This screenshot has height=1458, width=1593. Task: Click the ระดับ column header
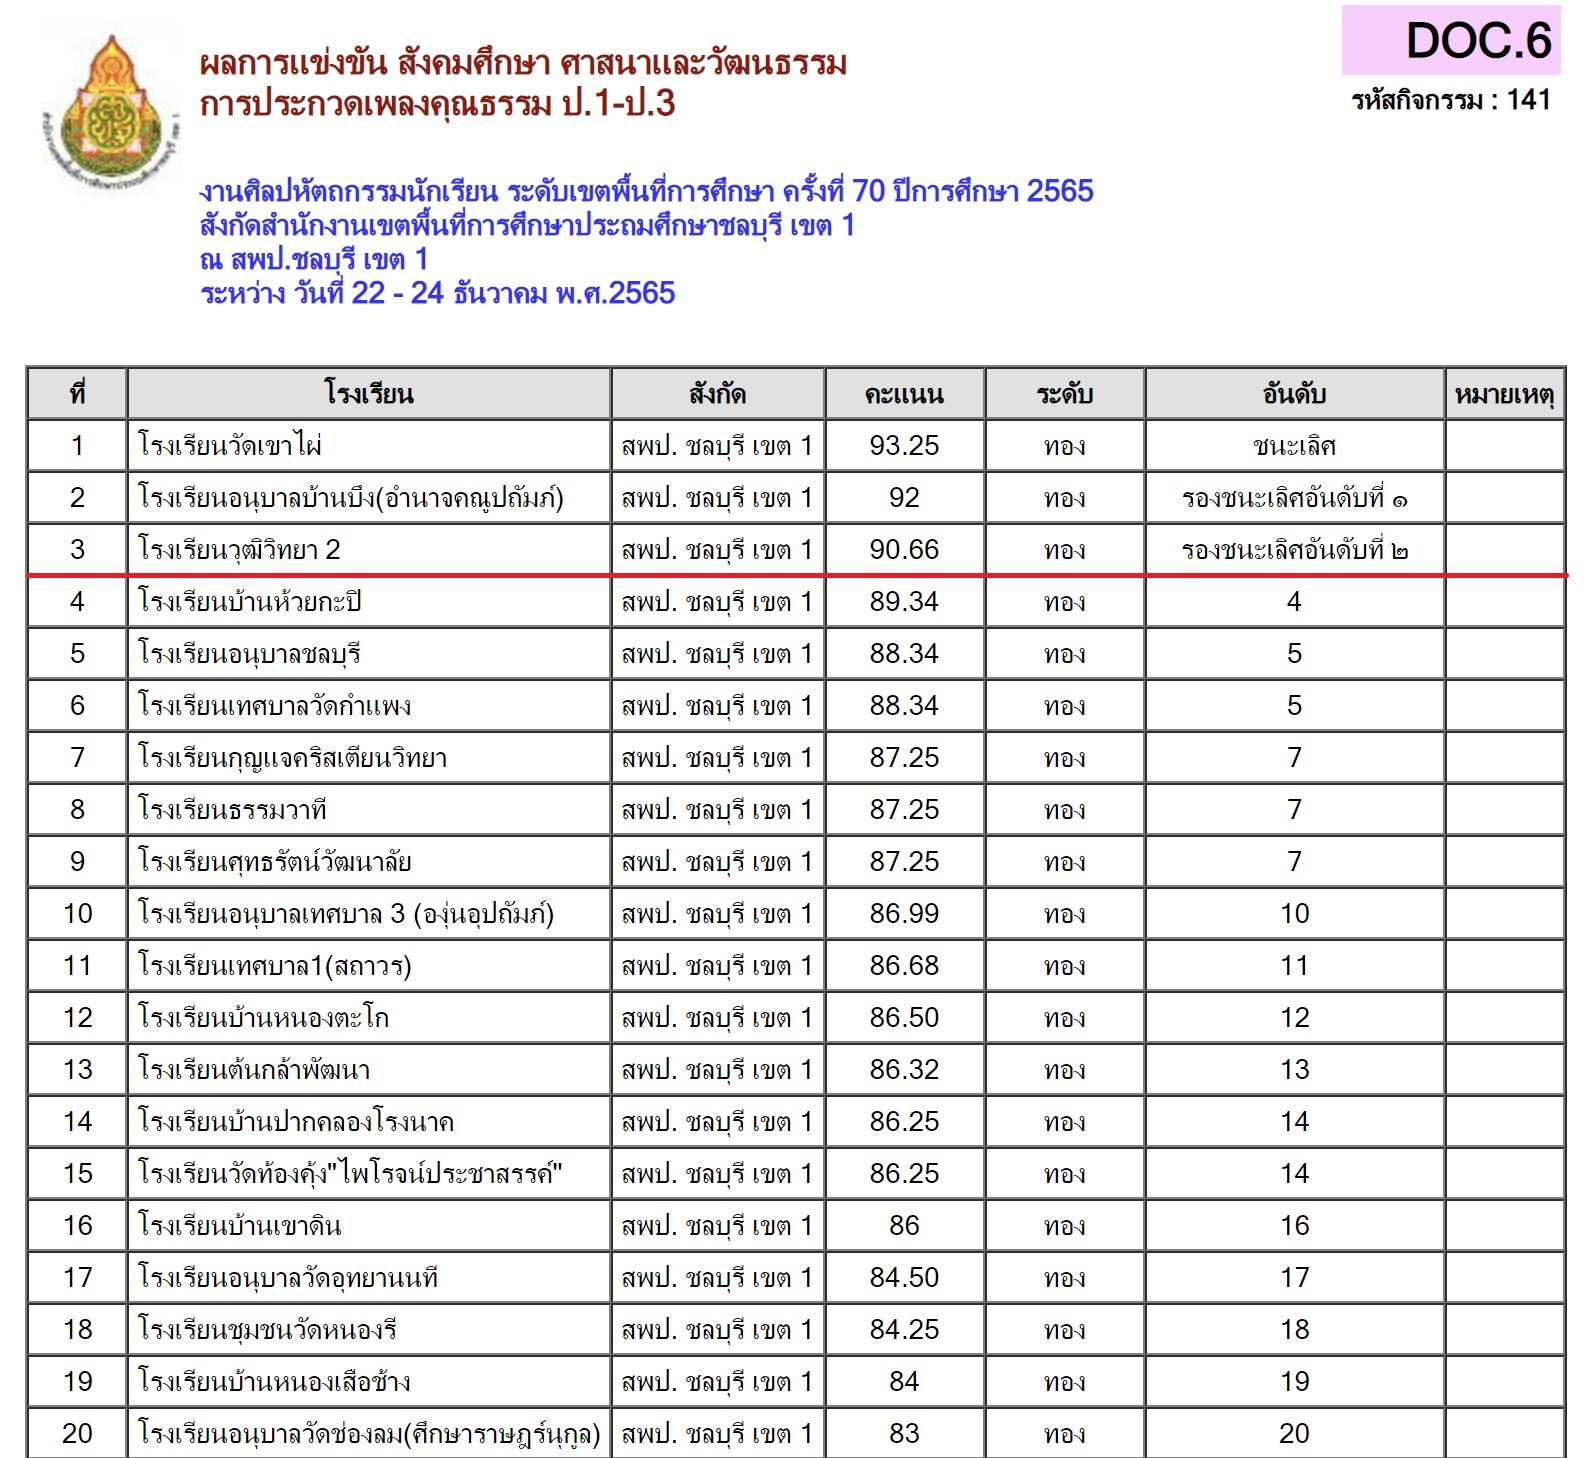click(x=1064, y=394)
